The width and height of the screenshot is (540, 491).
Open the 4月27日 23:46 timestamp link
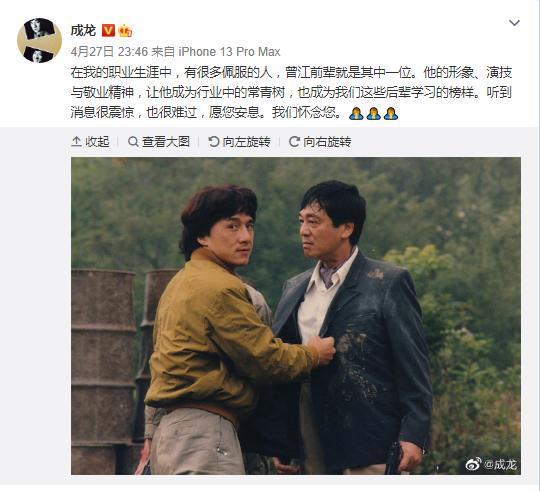pos(109,52)
